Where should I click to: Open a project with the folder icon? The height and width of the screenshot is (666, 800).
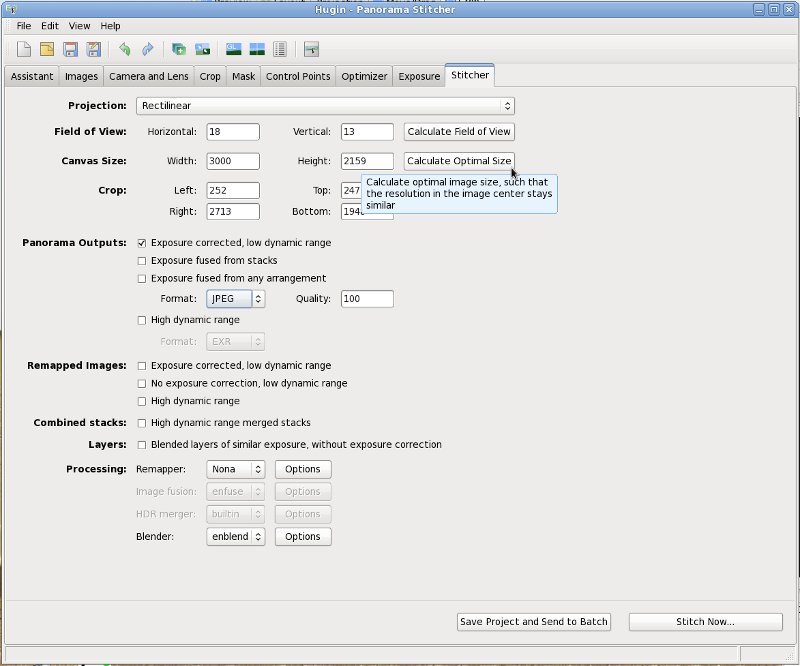click(x=47, y=49)
